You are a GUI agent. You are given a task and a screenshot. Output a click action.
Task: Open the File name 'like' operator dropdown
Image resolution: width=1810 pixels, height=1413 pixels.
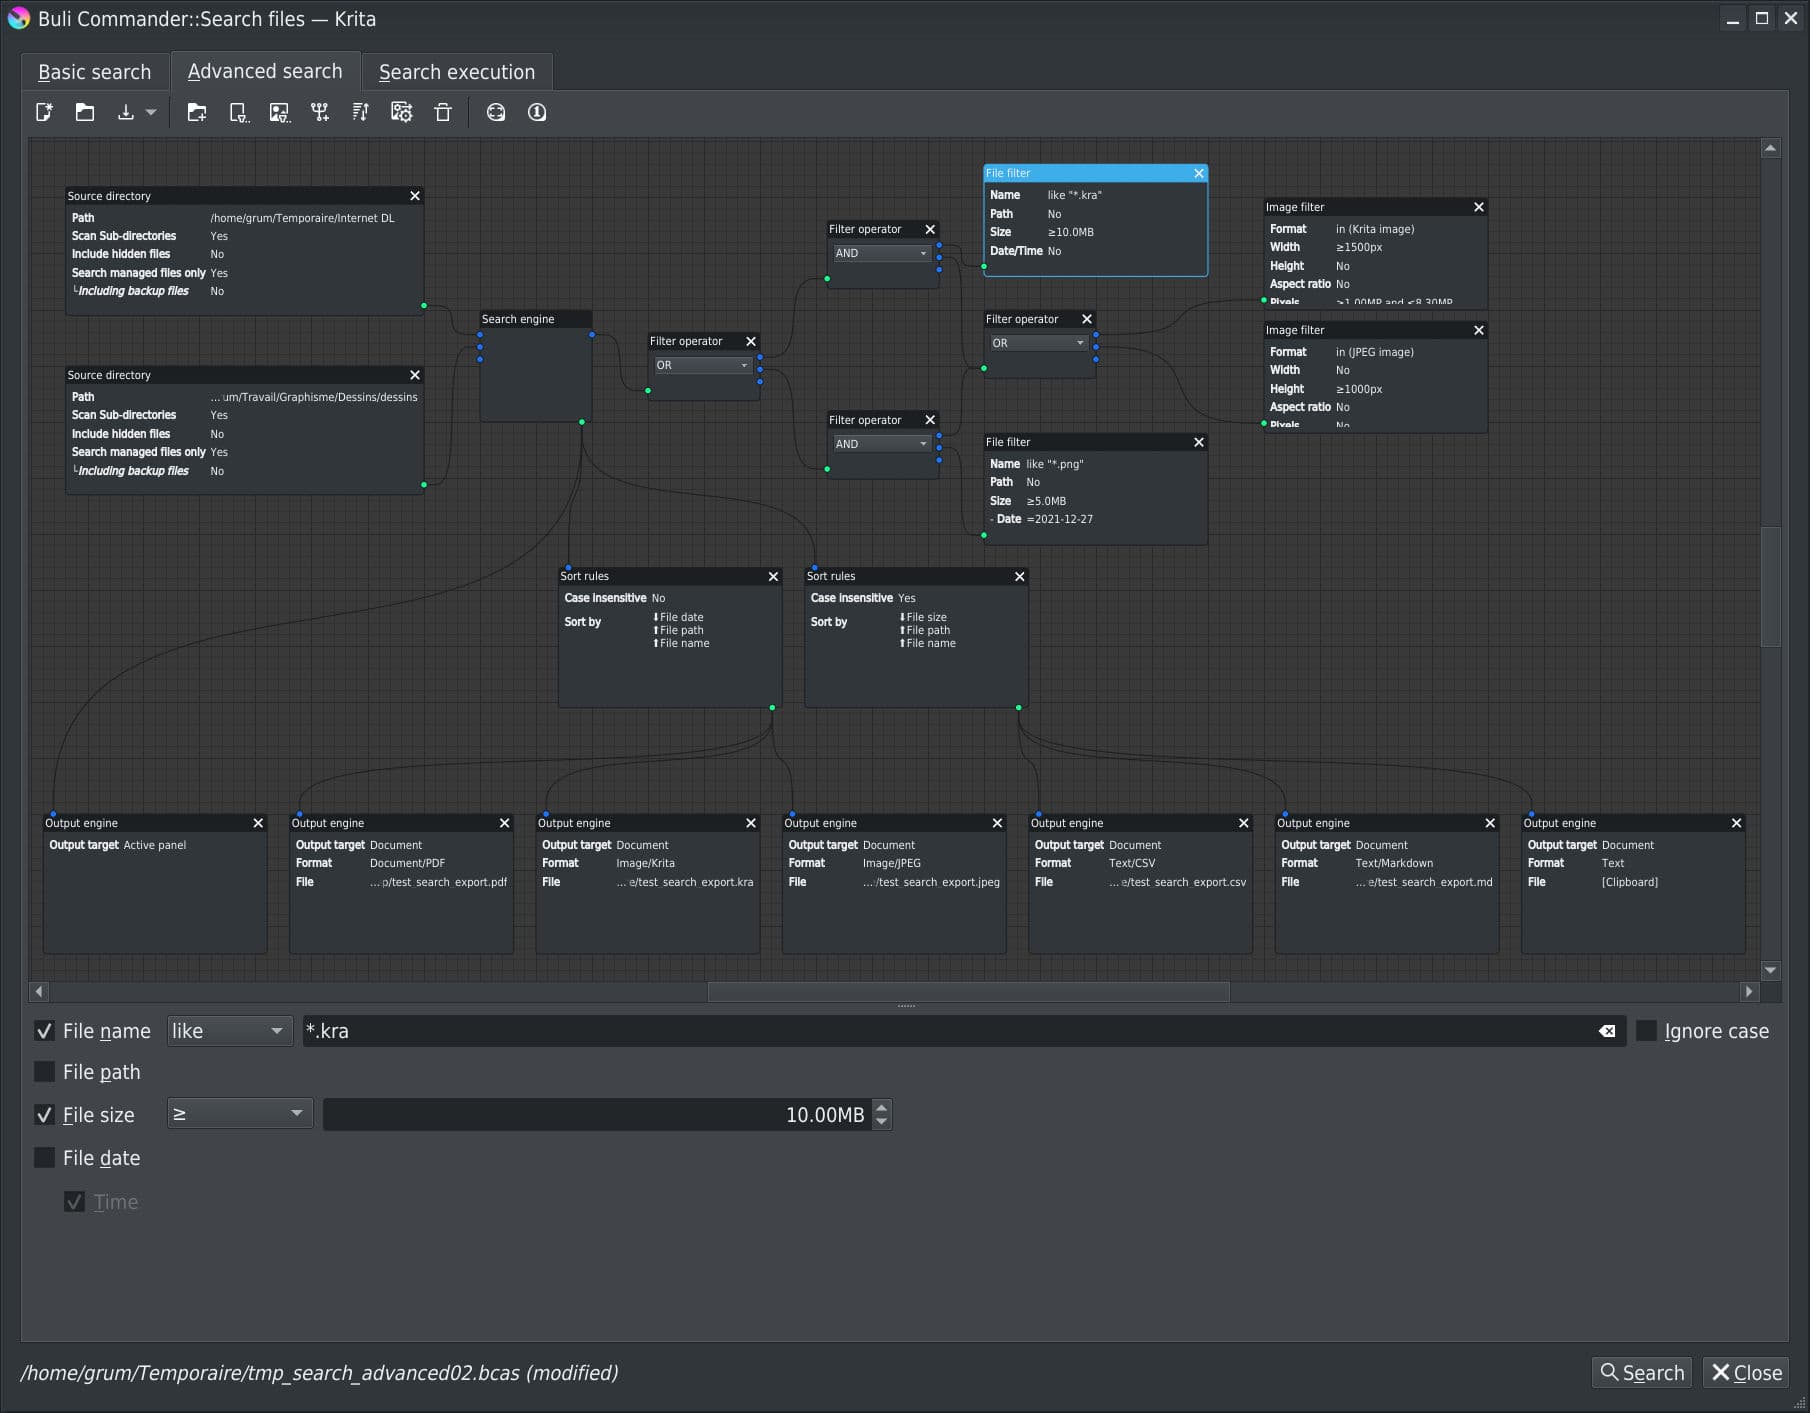(x=228, y=1031)
